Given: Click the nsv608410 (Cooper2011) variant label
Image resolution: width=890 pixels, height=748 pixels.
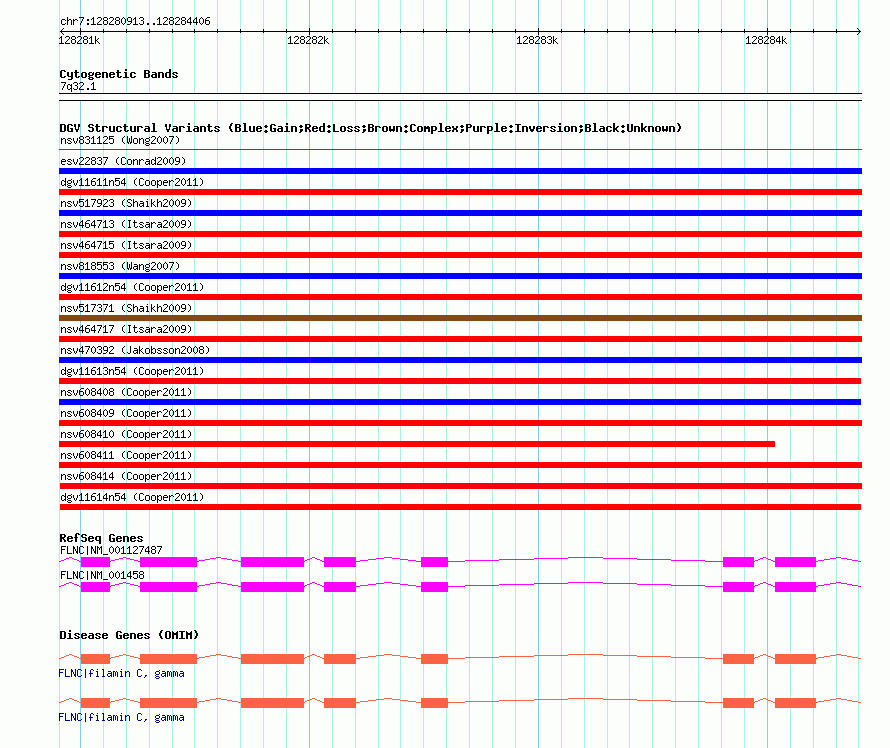Looking at the screenshot, I should coord(126,434).
